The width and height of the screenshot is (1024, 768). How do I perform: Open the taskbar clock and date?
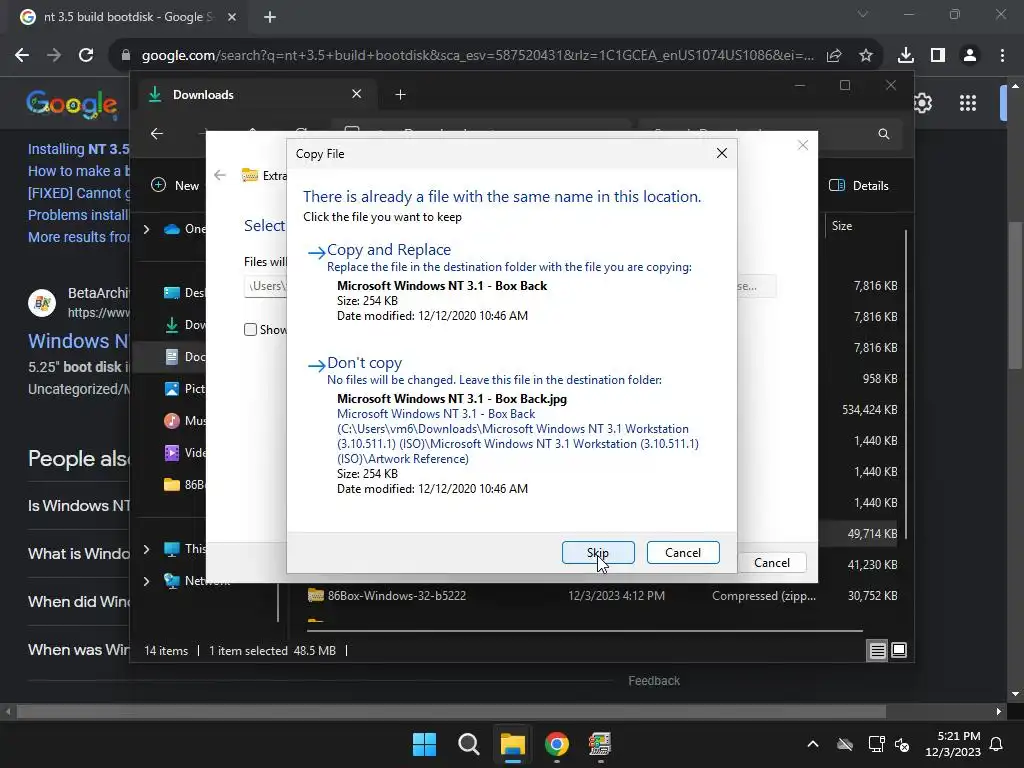point(953,744)
